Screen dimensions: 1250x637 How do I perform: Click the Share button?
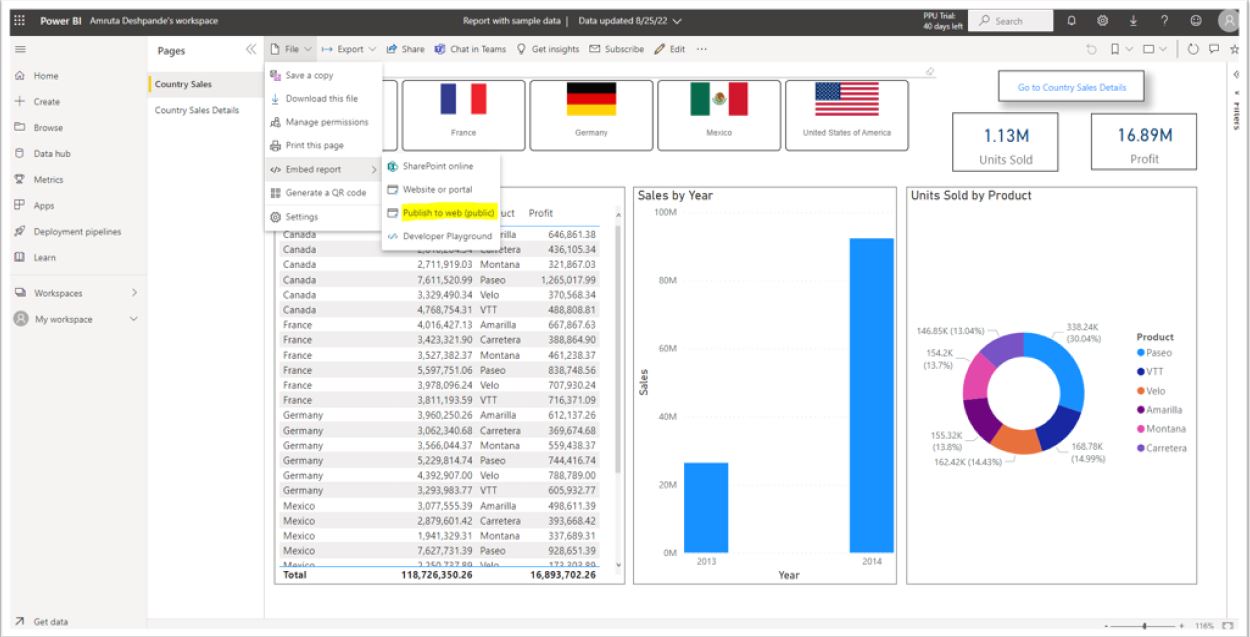pos(405,49)
